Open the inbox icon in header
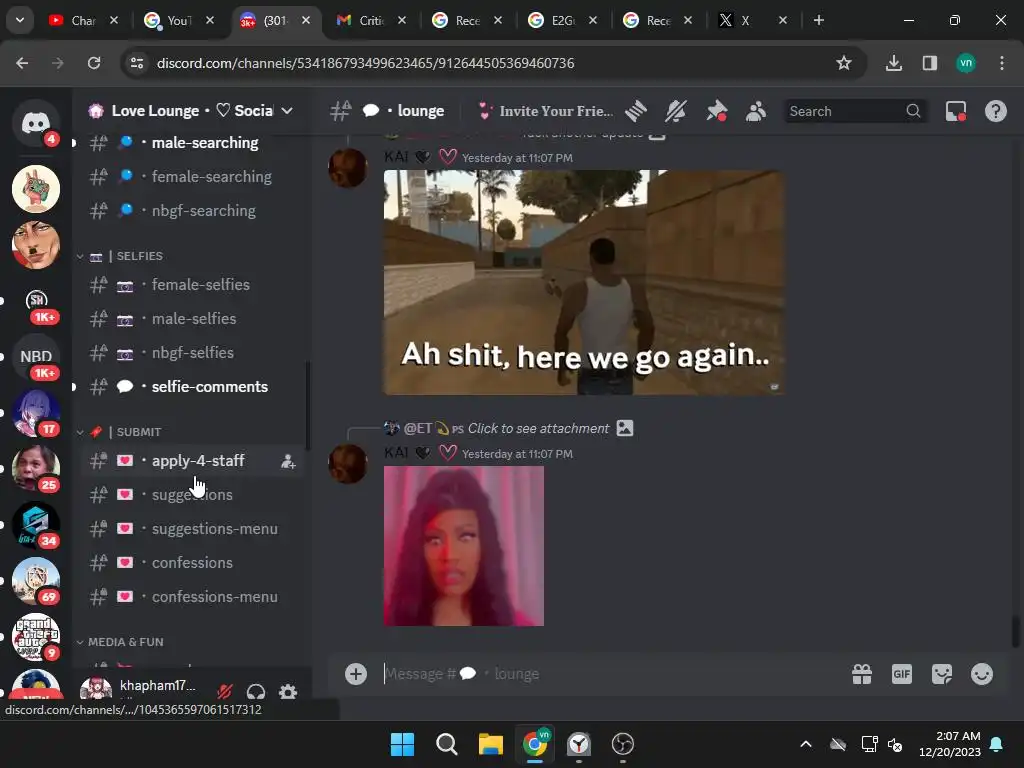Screen dimensions: 1024x768 pyautogui.click(x=956, y=112)
